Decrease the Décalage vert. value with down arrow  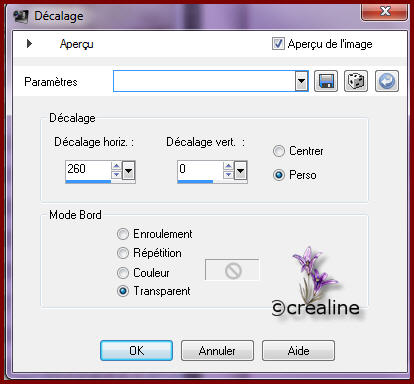tap(228, 175)
